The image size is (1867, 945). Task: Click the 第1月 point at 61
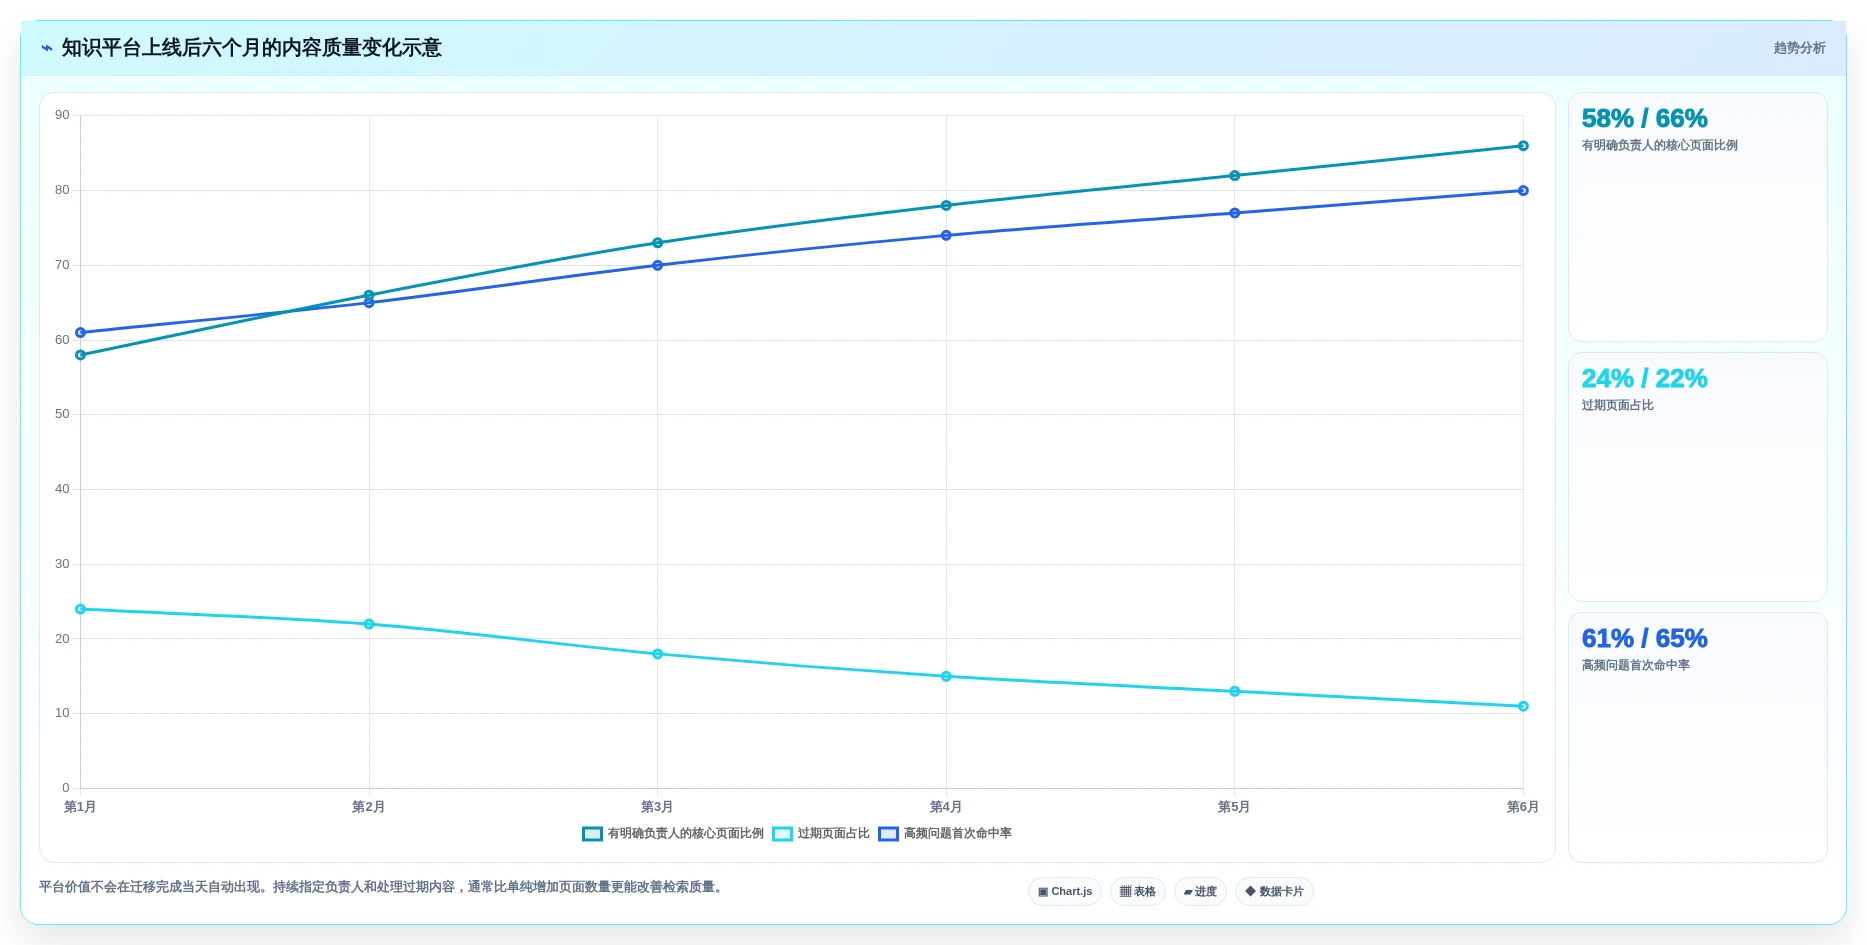[81, 333]
